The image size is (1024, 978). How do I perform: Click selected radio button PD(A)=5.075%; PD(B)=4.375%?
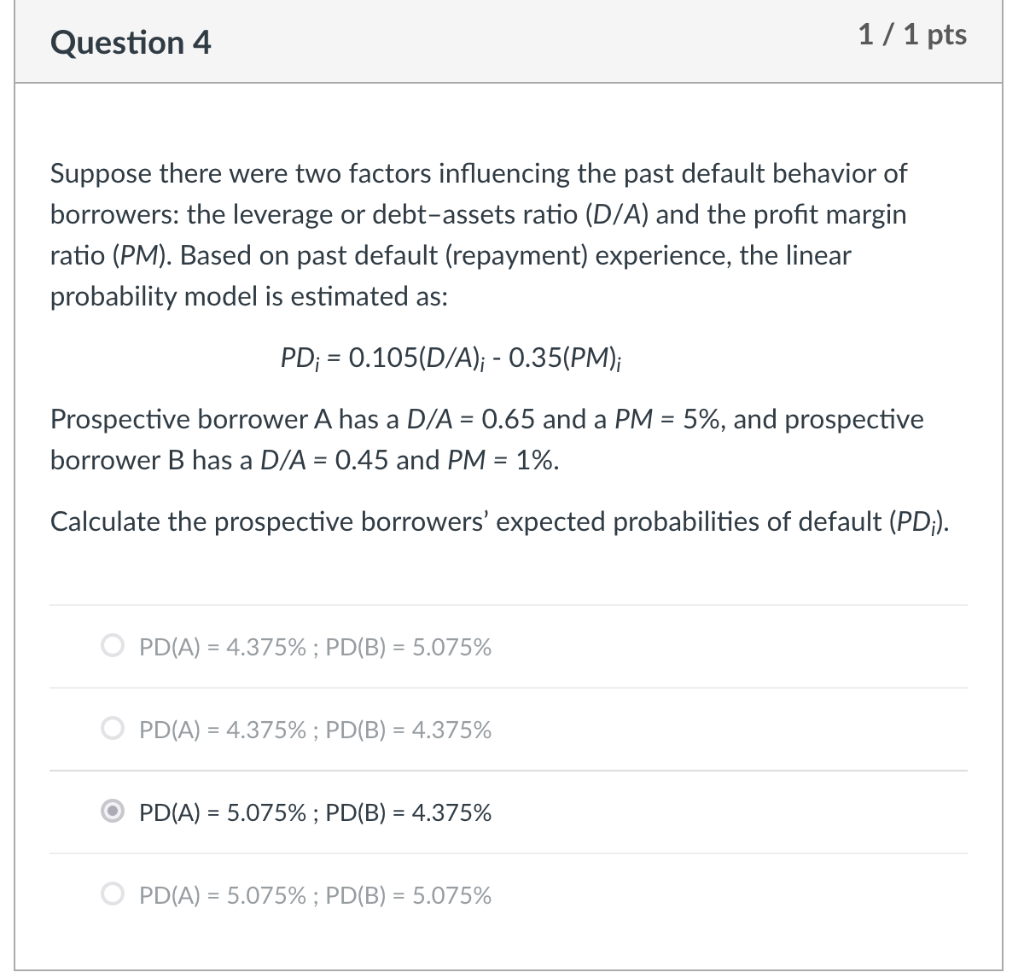(113, 813)
